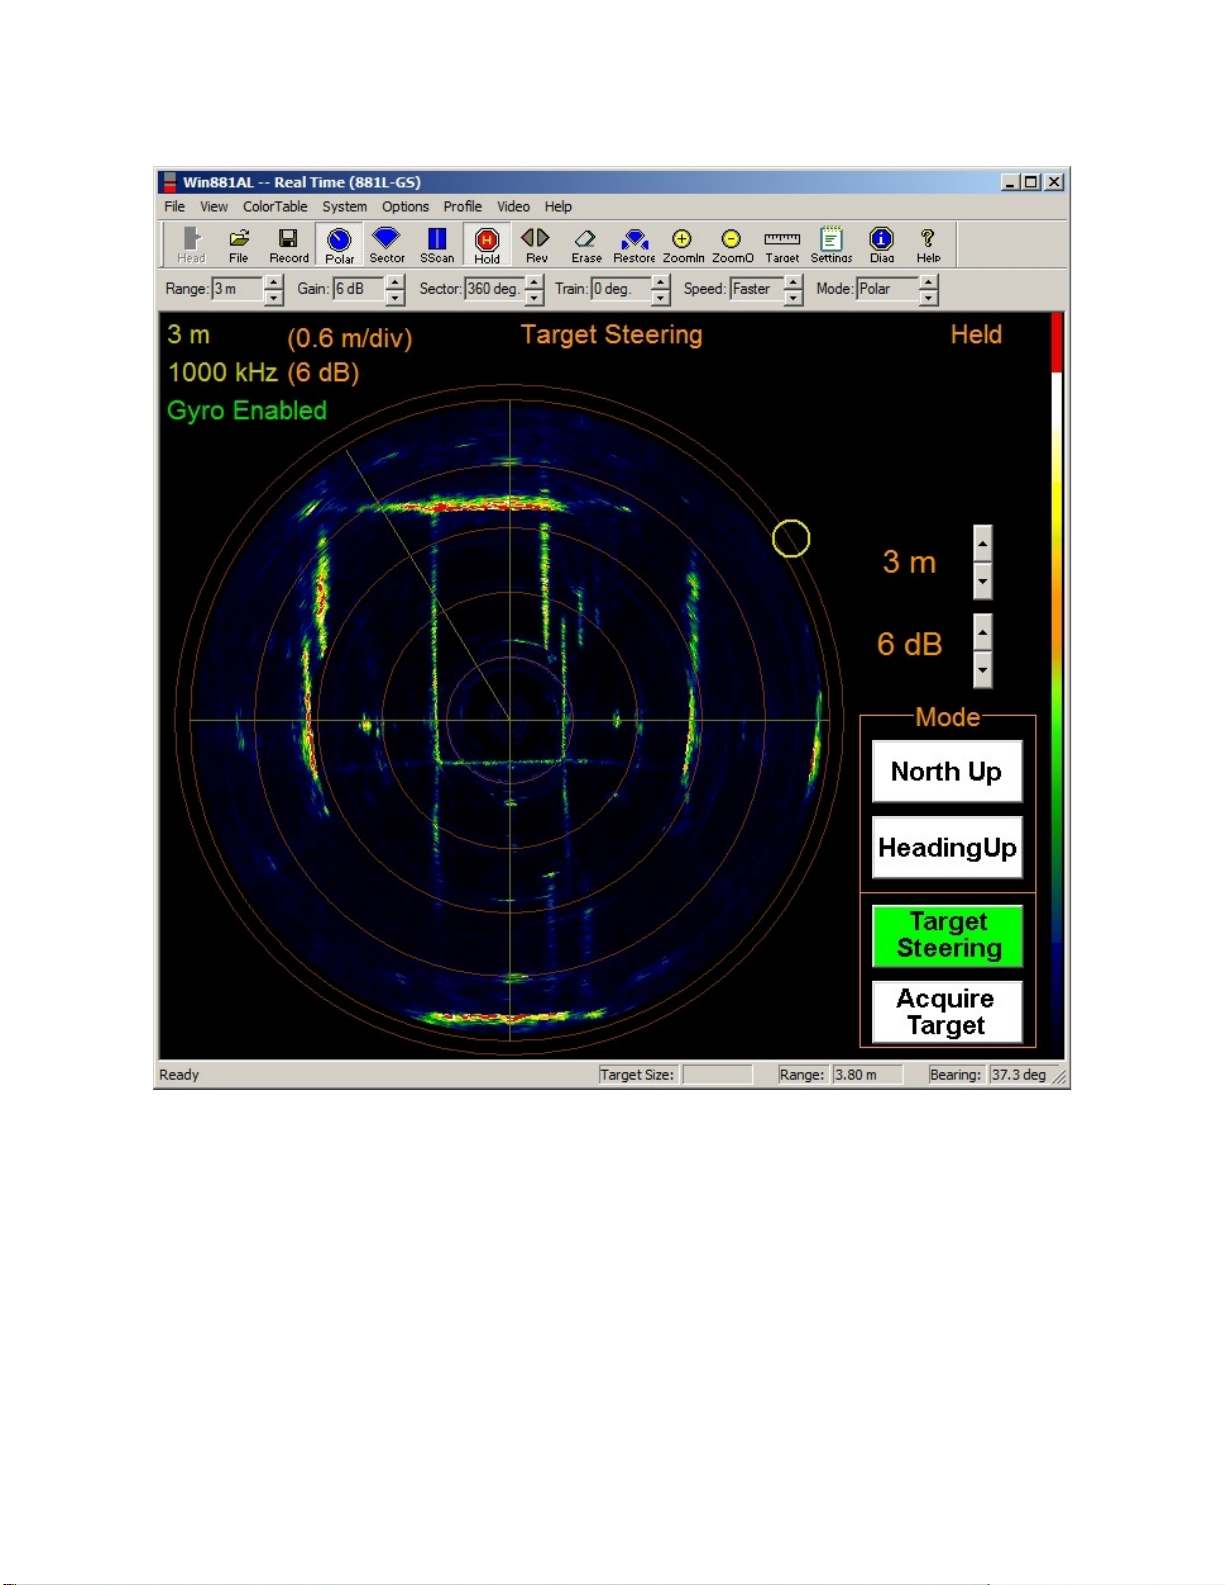Open the Options menu
Screen dimensions: 1225x1585
[x=405, y=207]
